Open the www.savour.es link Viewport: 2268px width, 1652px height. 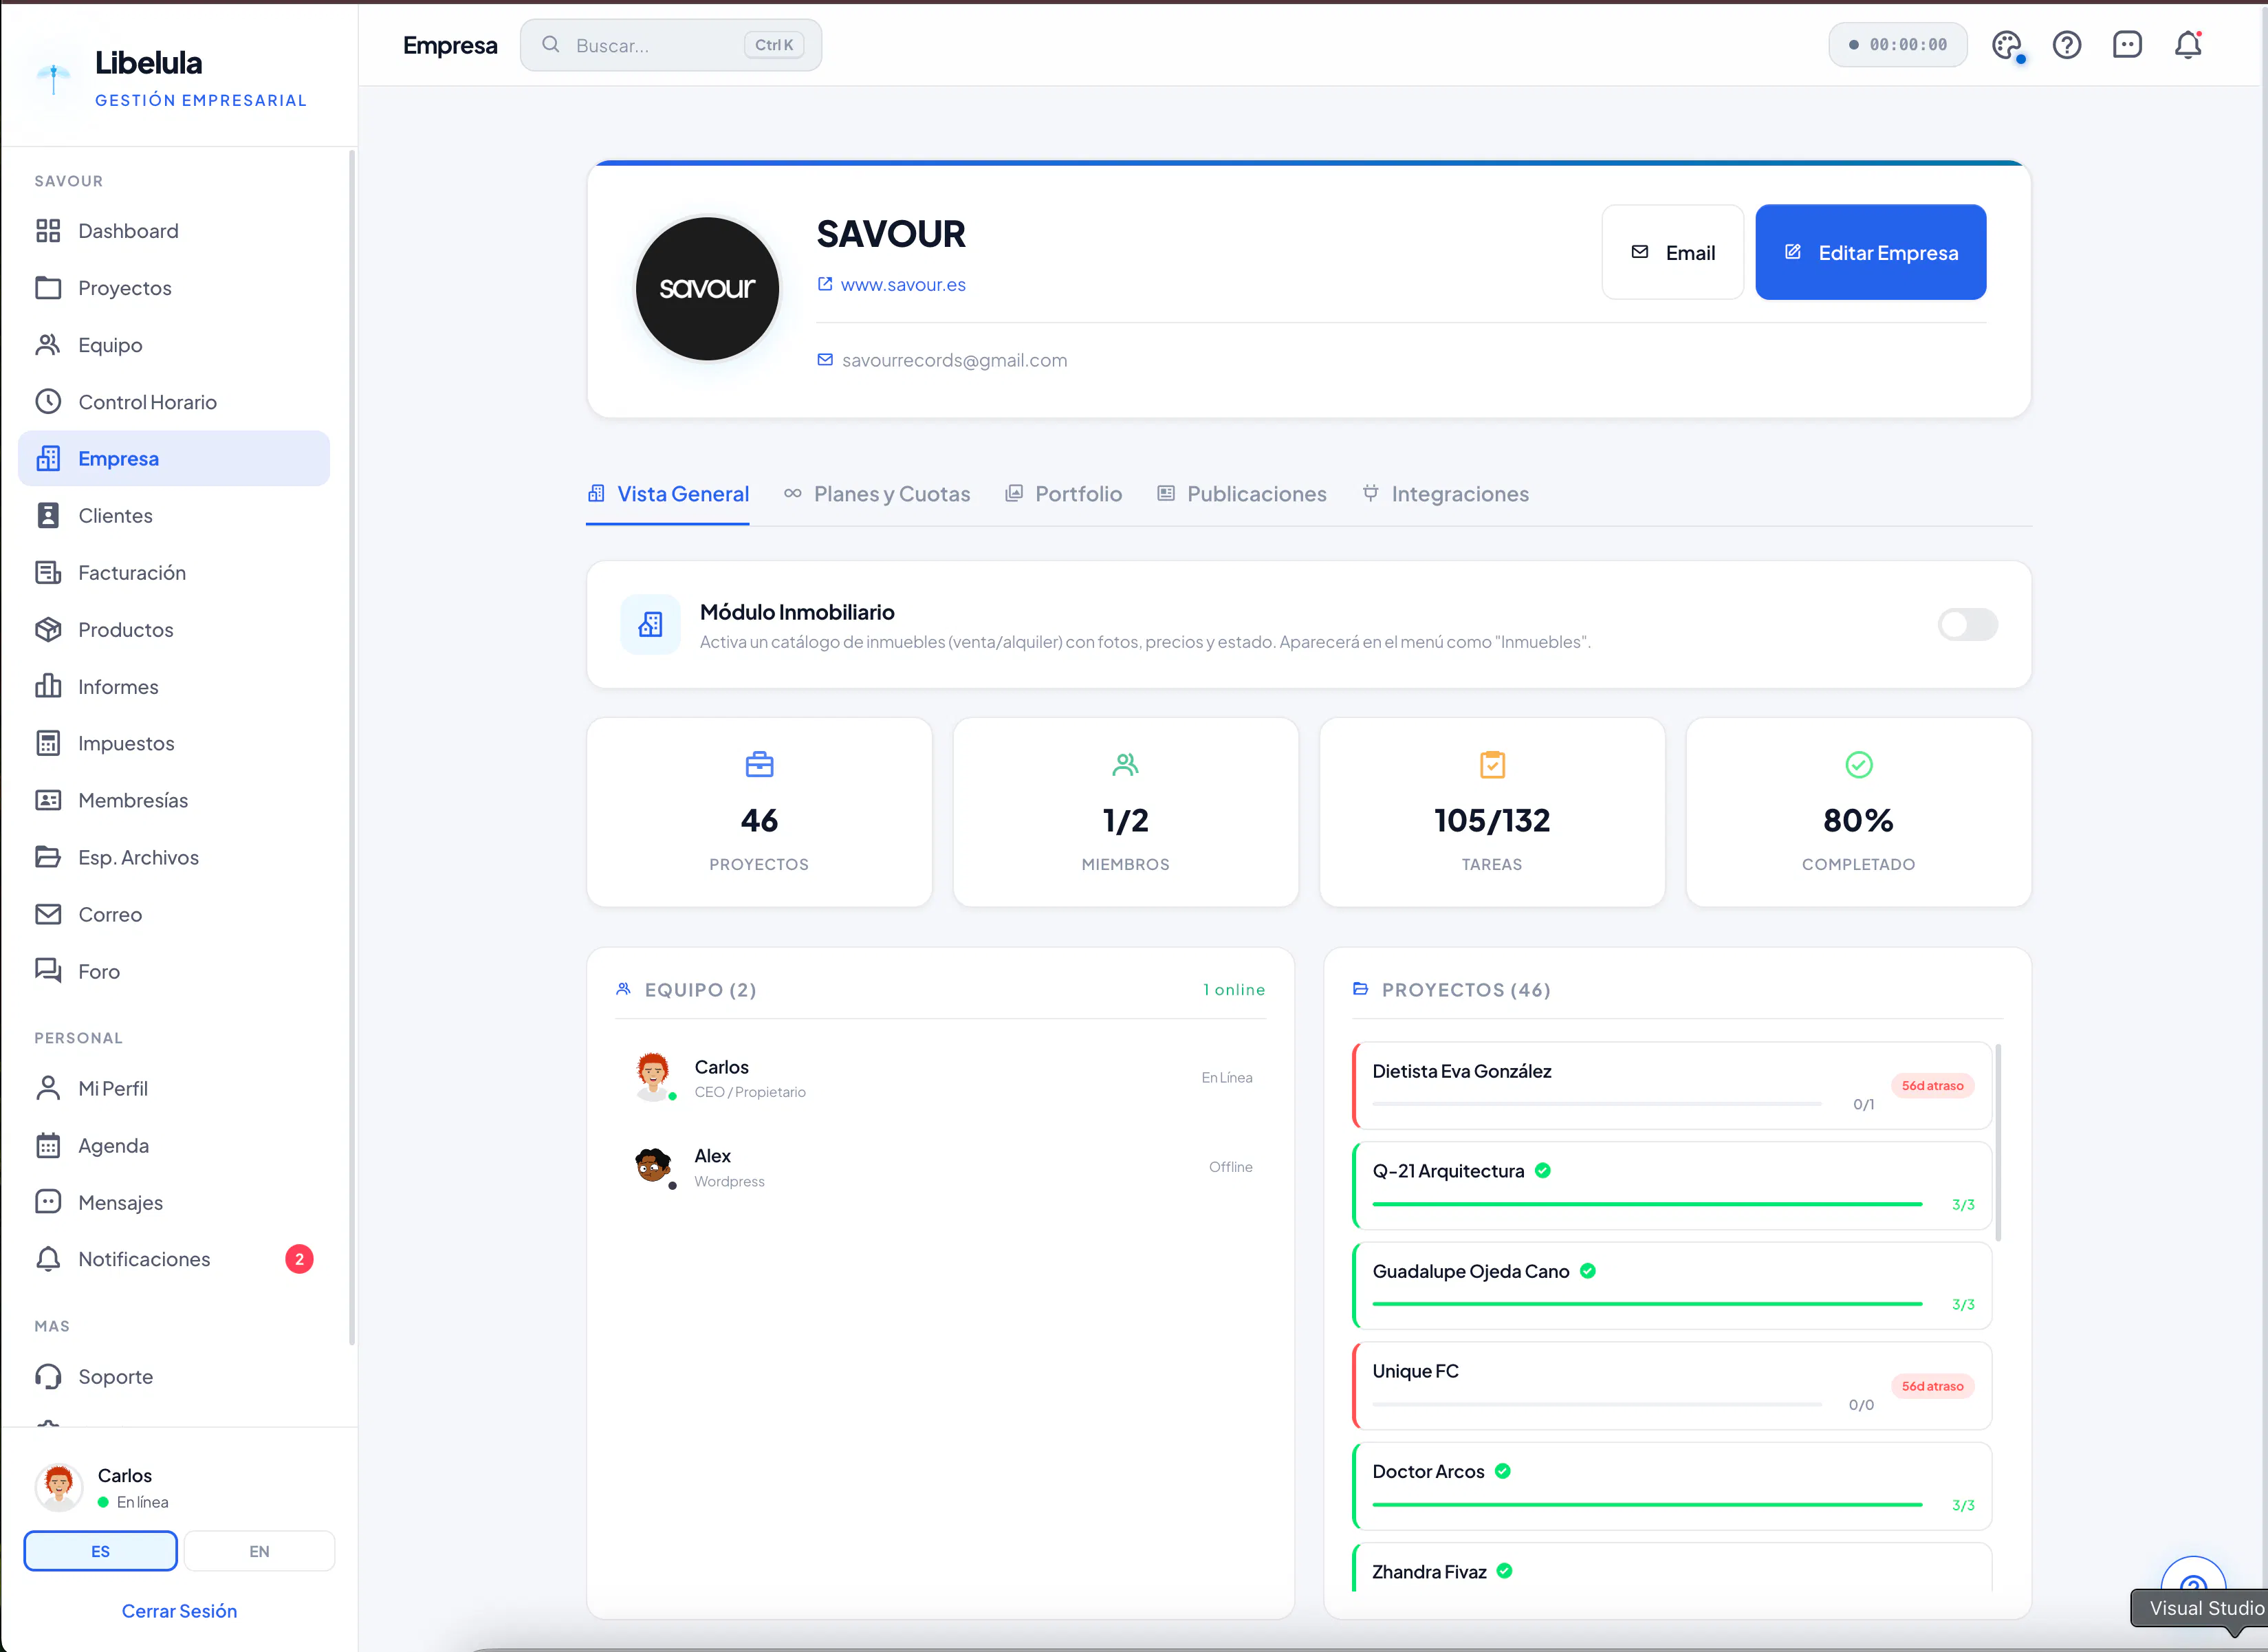(892, 285)
